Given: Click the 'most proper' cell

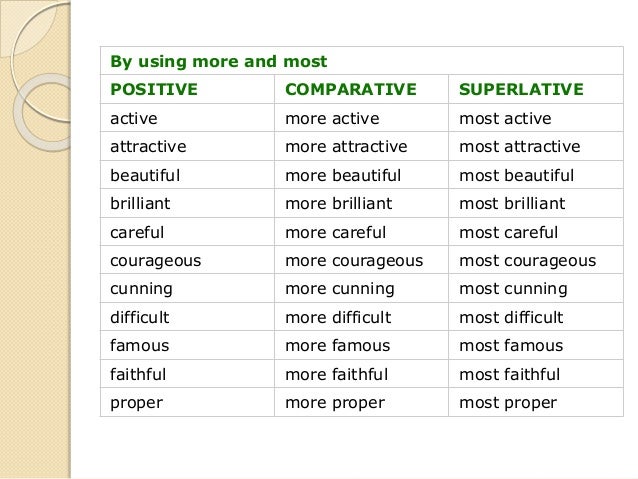Looking at the screenshot, I should coord(508,403).
